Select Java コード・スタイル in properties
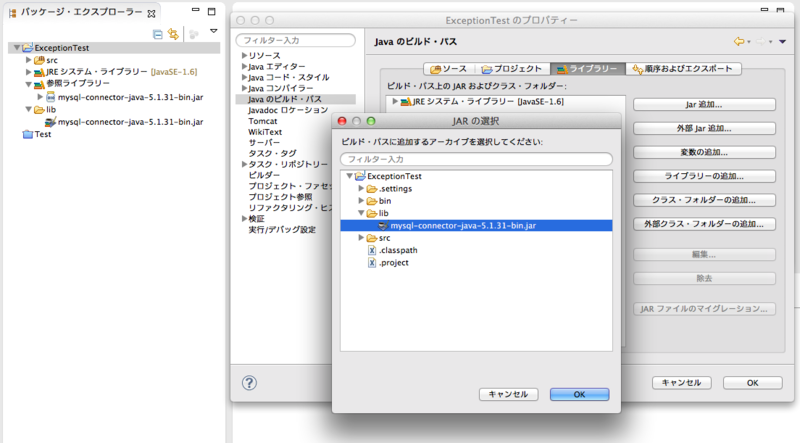 coord(289,77)
